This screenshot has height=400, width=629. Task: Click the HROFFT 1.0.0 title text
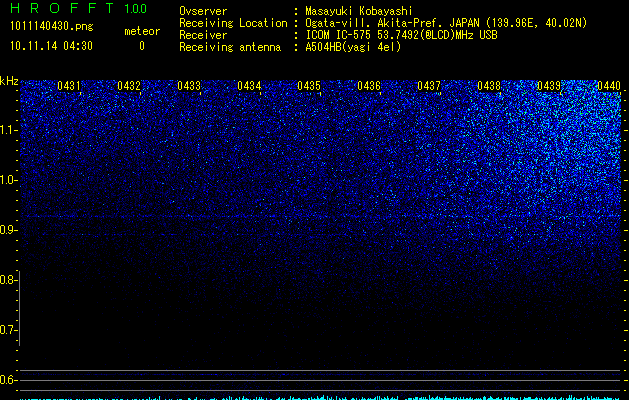tap(78, 8)
